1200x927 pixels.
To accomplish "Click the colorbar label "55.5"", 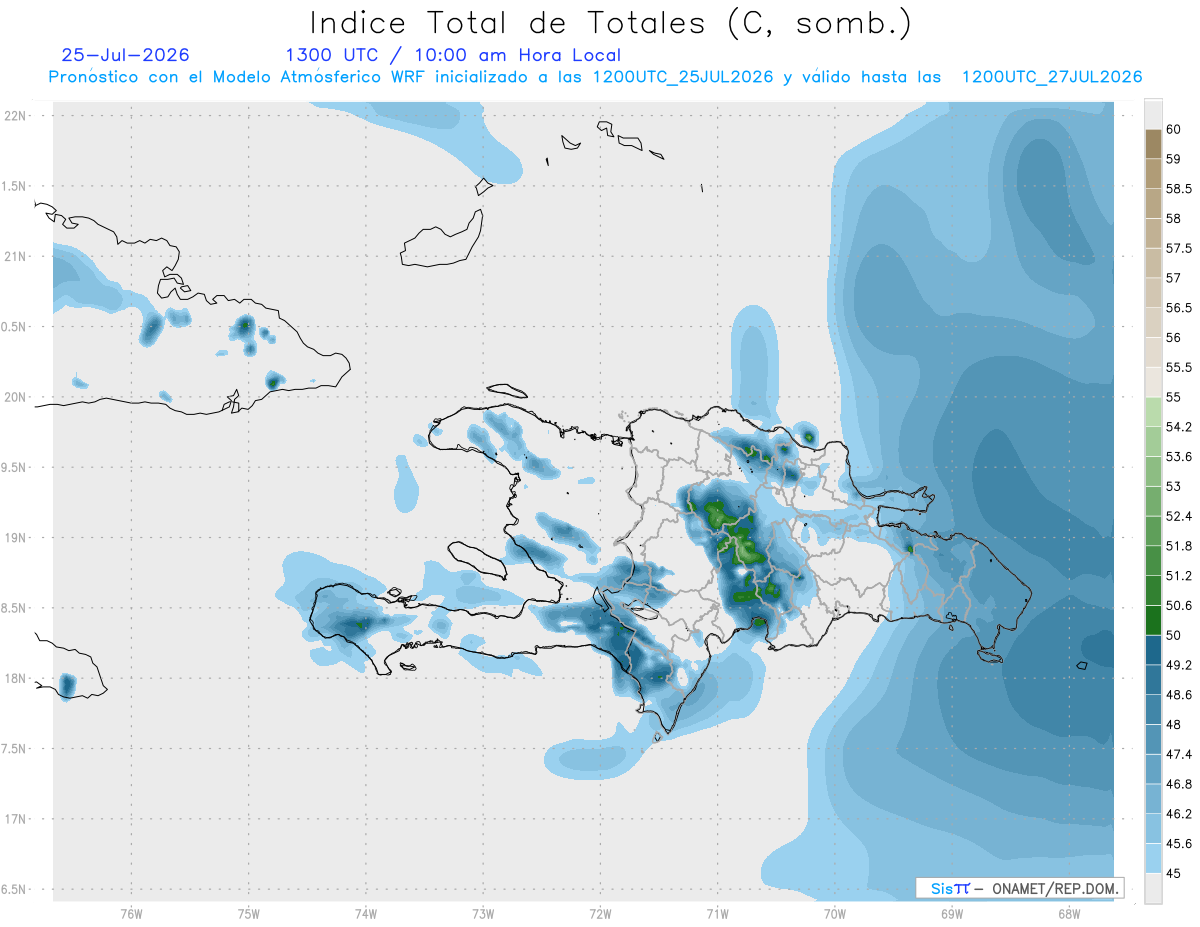I will [x=1180, y=367].
